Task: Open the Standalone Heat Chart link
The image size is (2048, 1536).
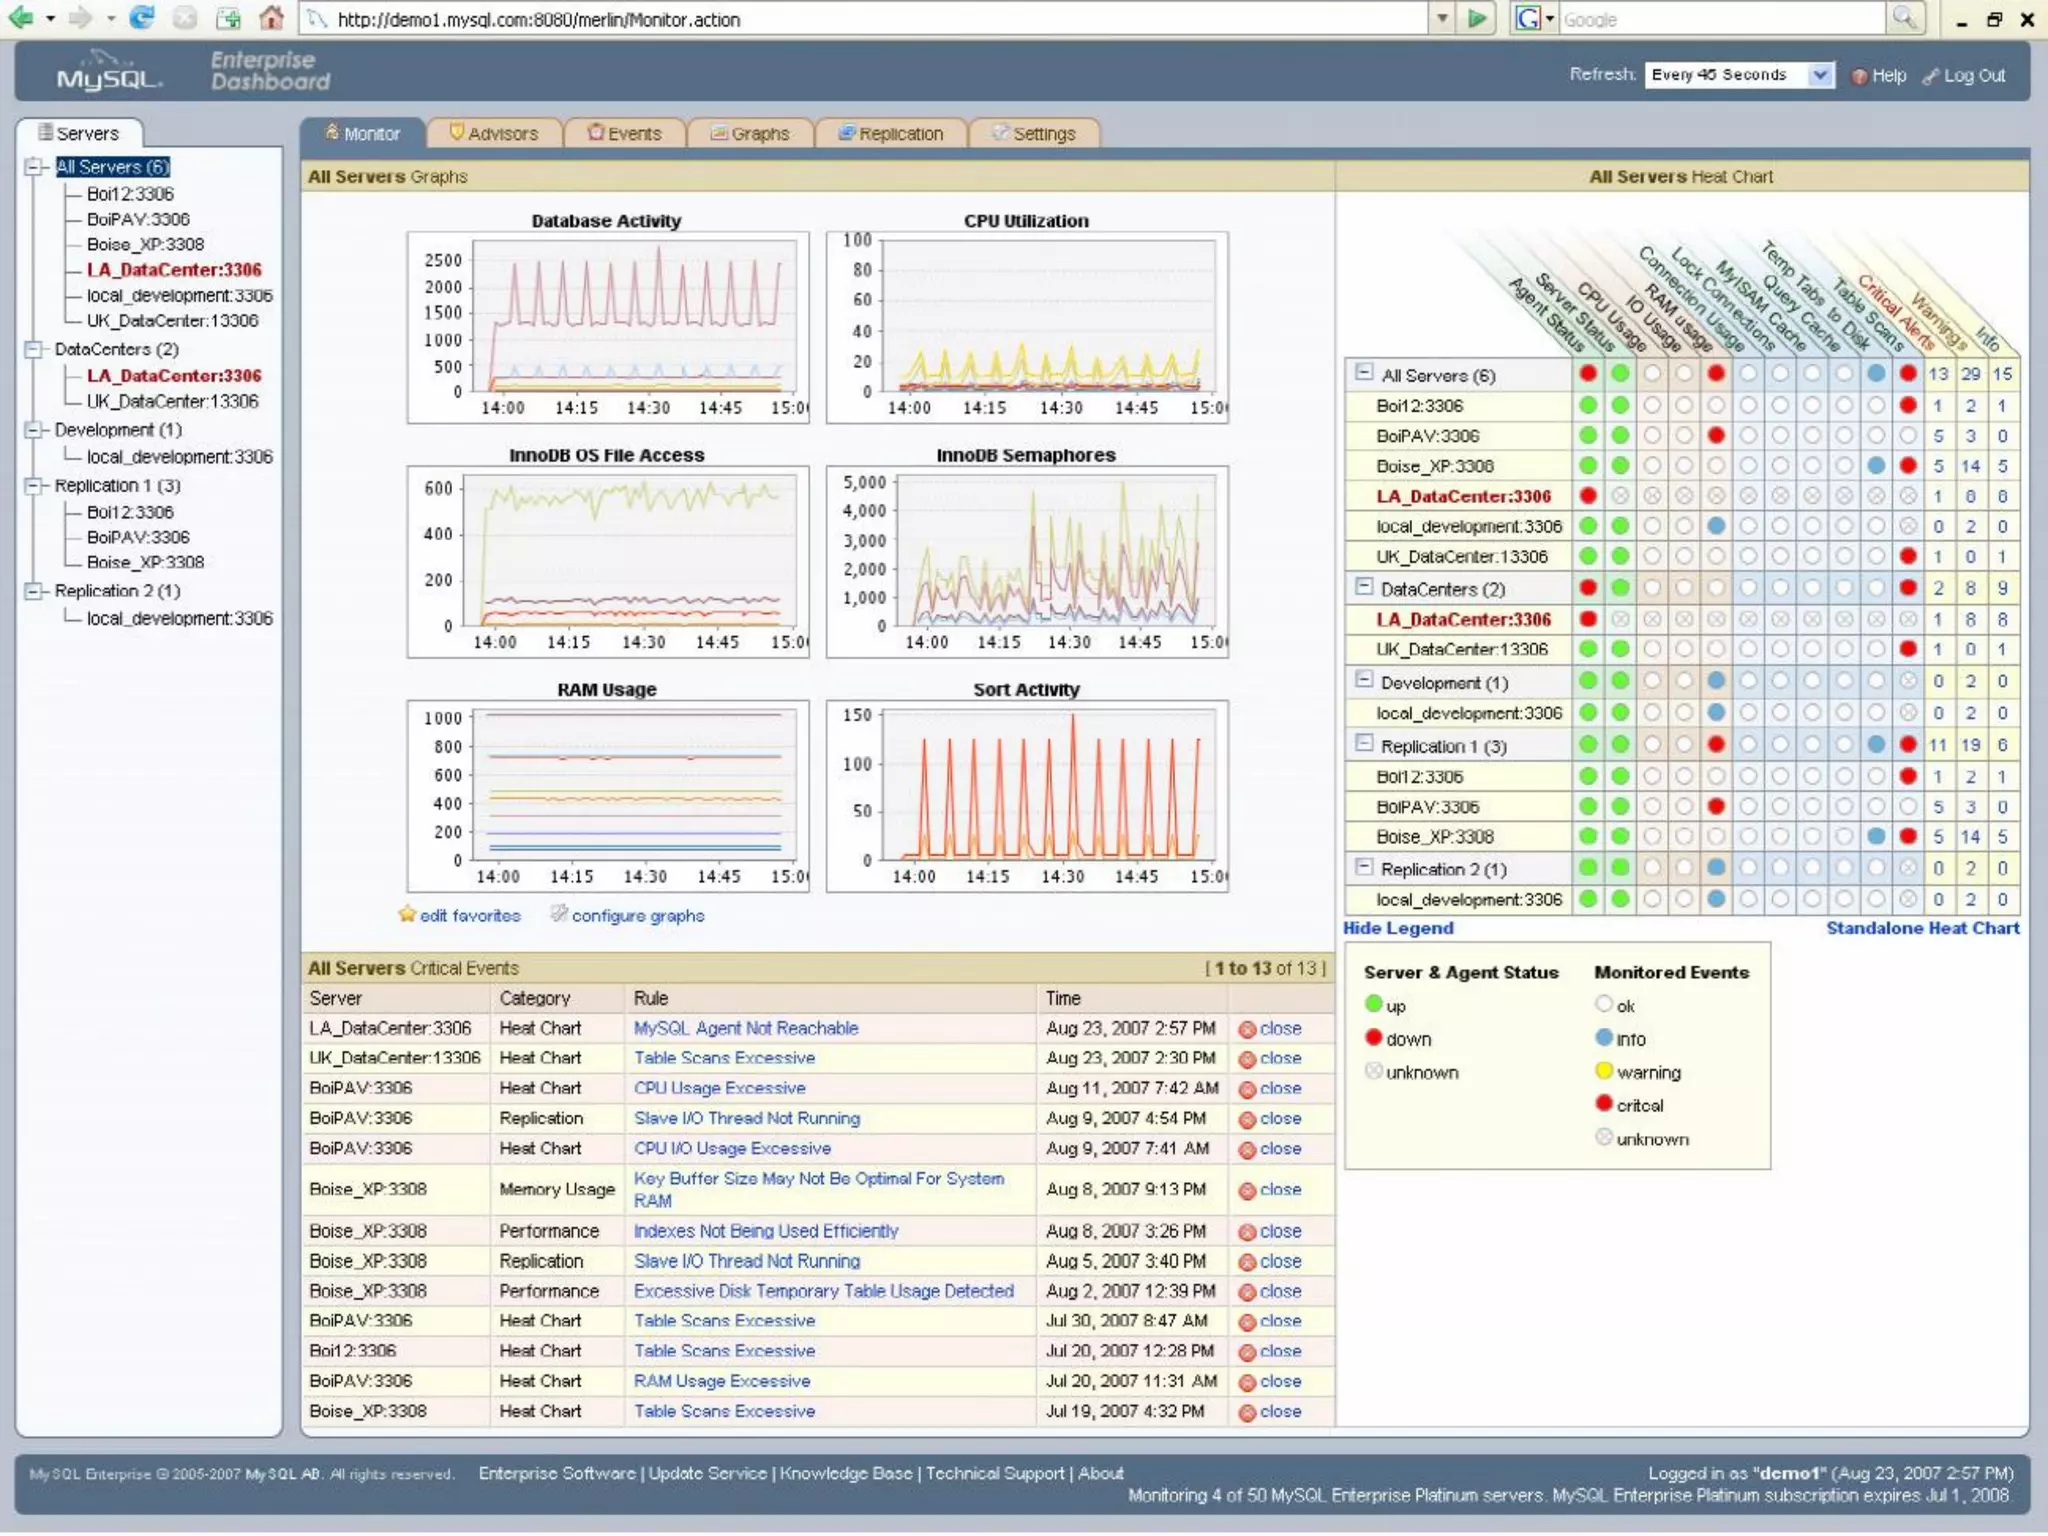Action: click(1922, 928)
